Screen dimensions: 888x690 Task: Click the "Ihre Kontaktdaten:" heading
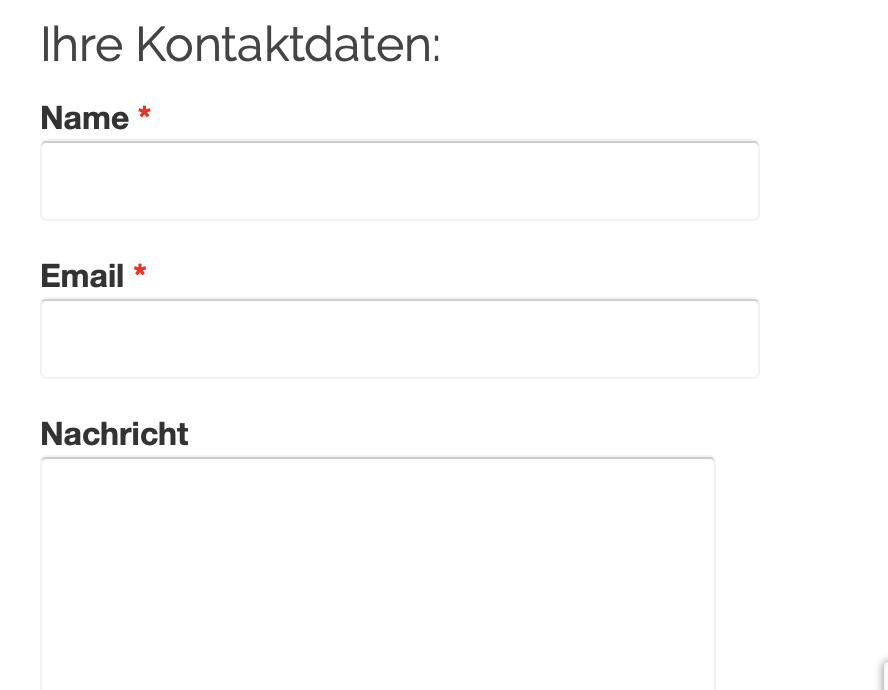tap(240, 46)
